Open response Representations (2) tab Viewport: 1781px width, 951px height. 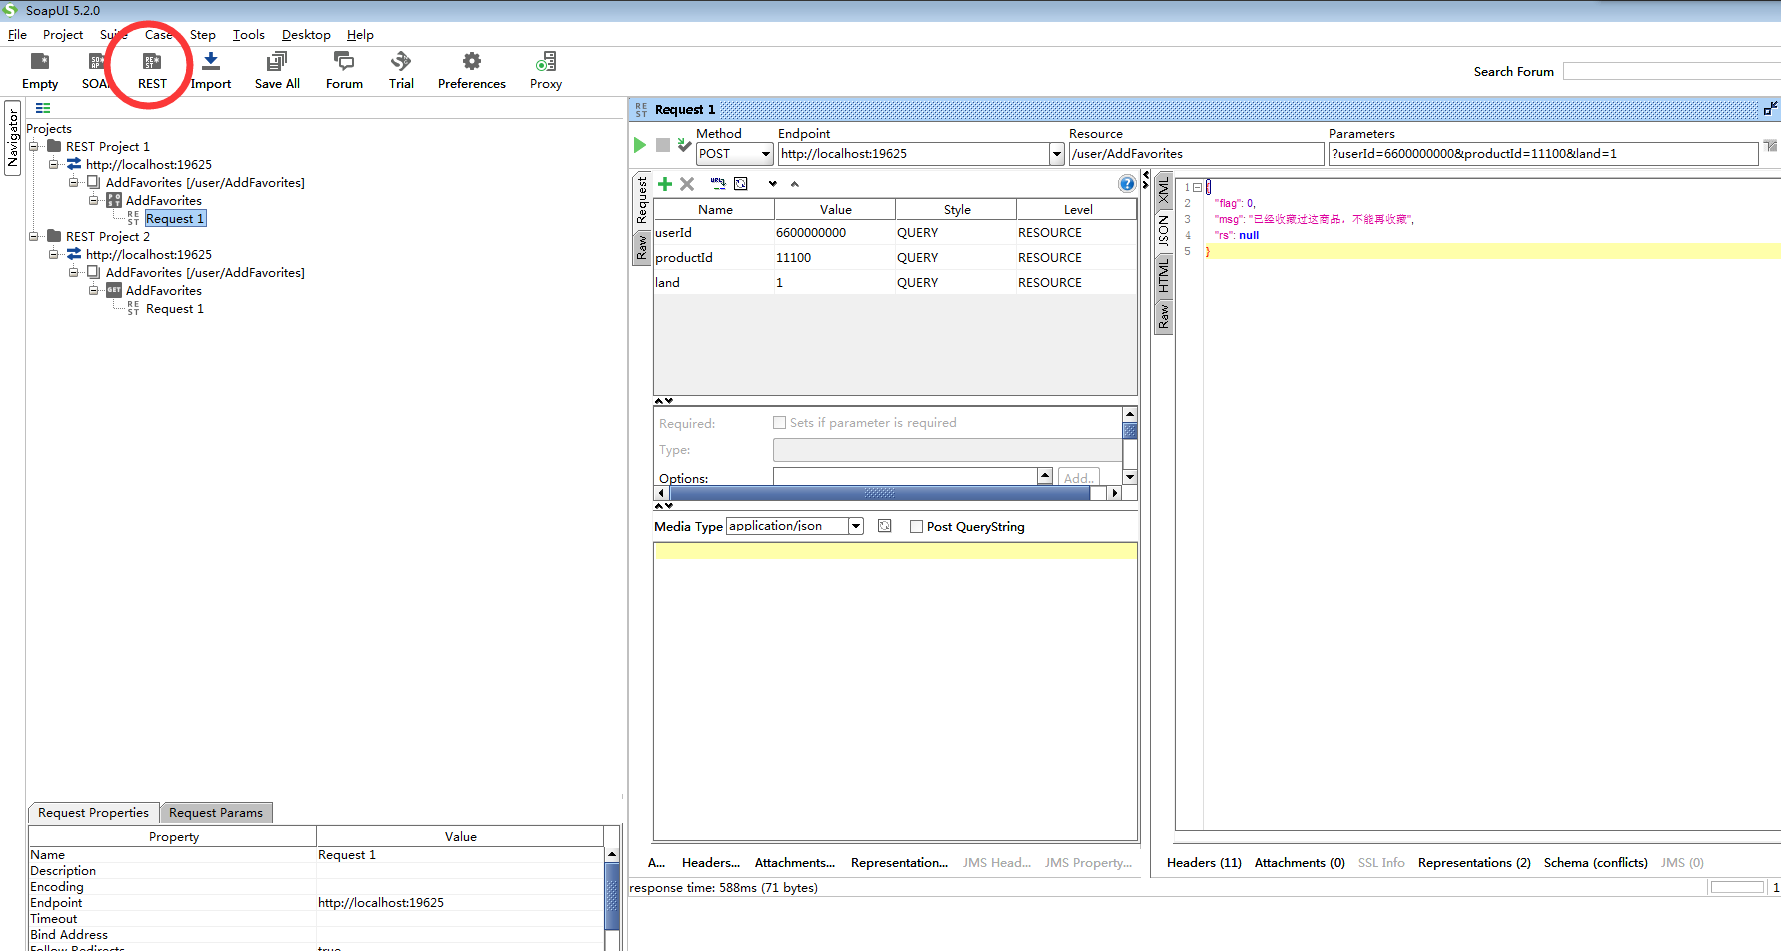[x=1474, y=863]
